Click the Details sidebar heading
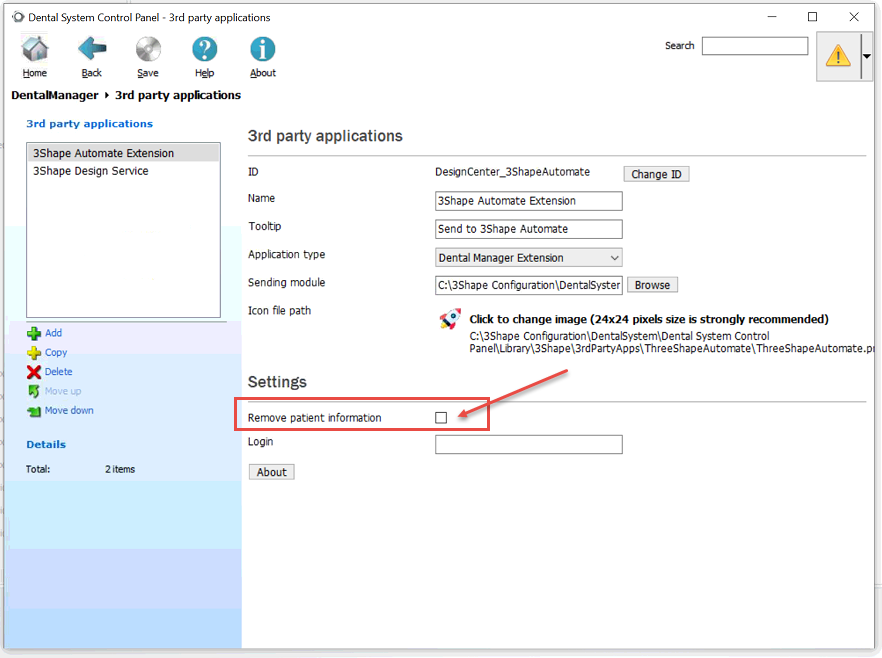The height and width of the screenshot is (658, 882). click(46, 444)
